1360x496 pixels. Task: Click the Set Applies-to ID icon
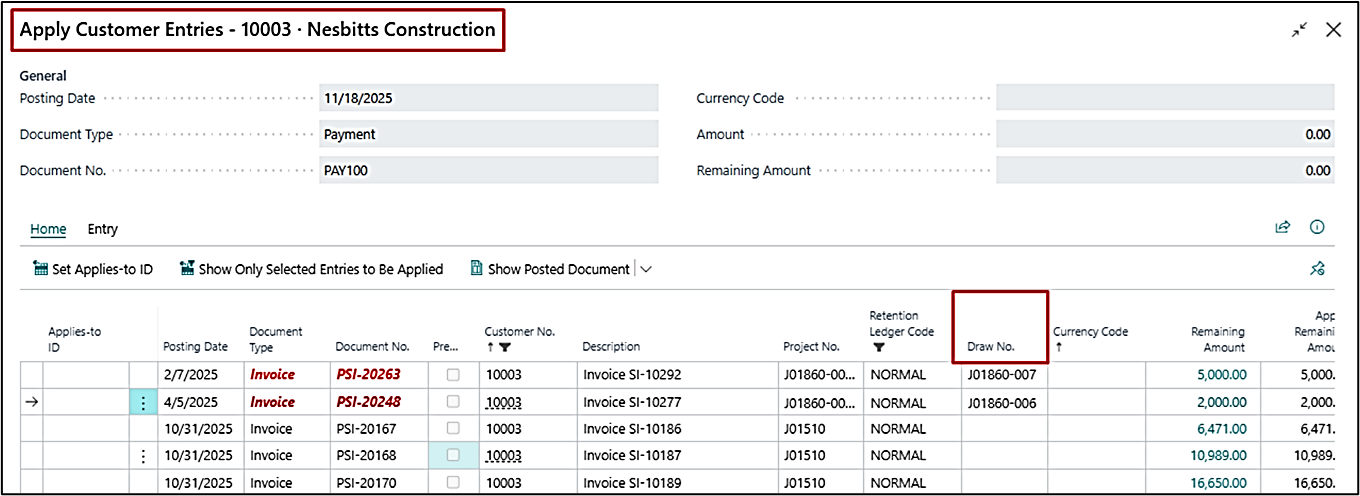point(40,269)
